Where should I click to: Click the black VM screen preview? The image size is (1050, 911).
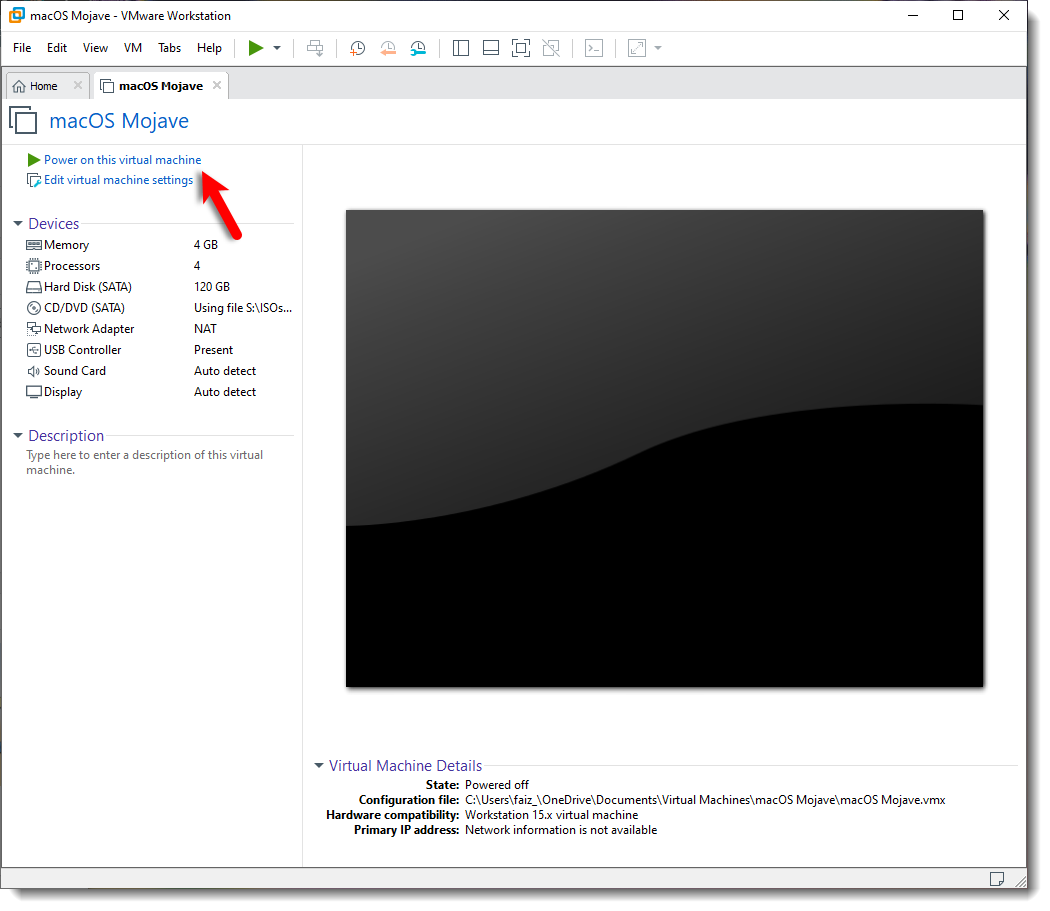pos(664,449)
